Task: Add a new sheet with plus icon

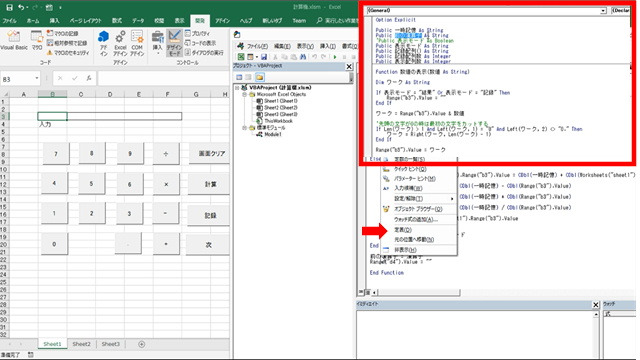Action: pos(142,344)
